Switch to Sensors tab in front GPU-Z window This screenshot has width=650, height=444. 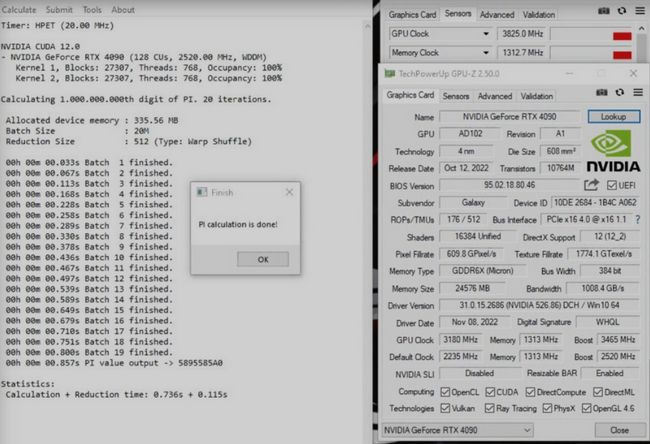pos(456,96)
